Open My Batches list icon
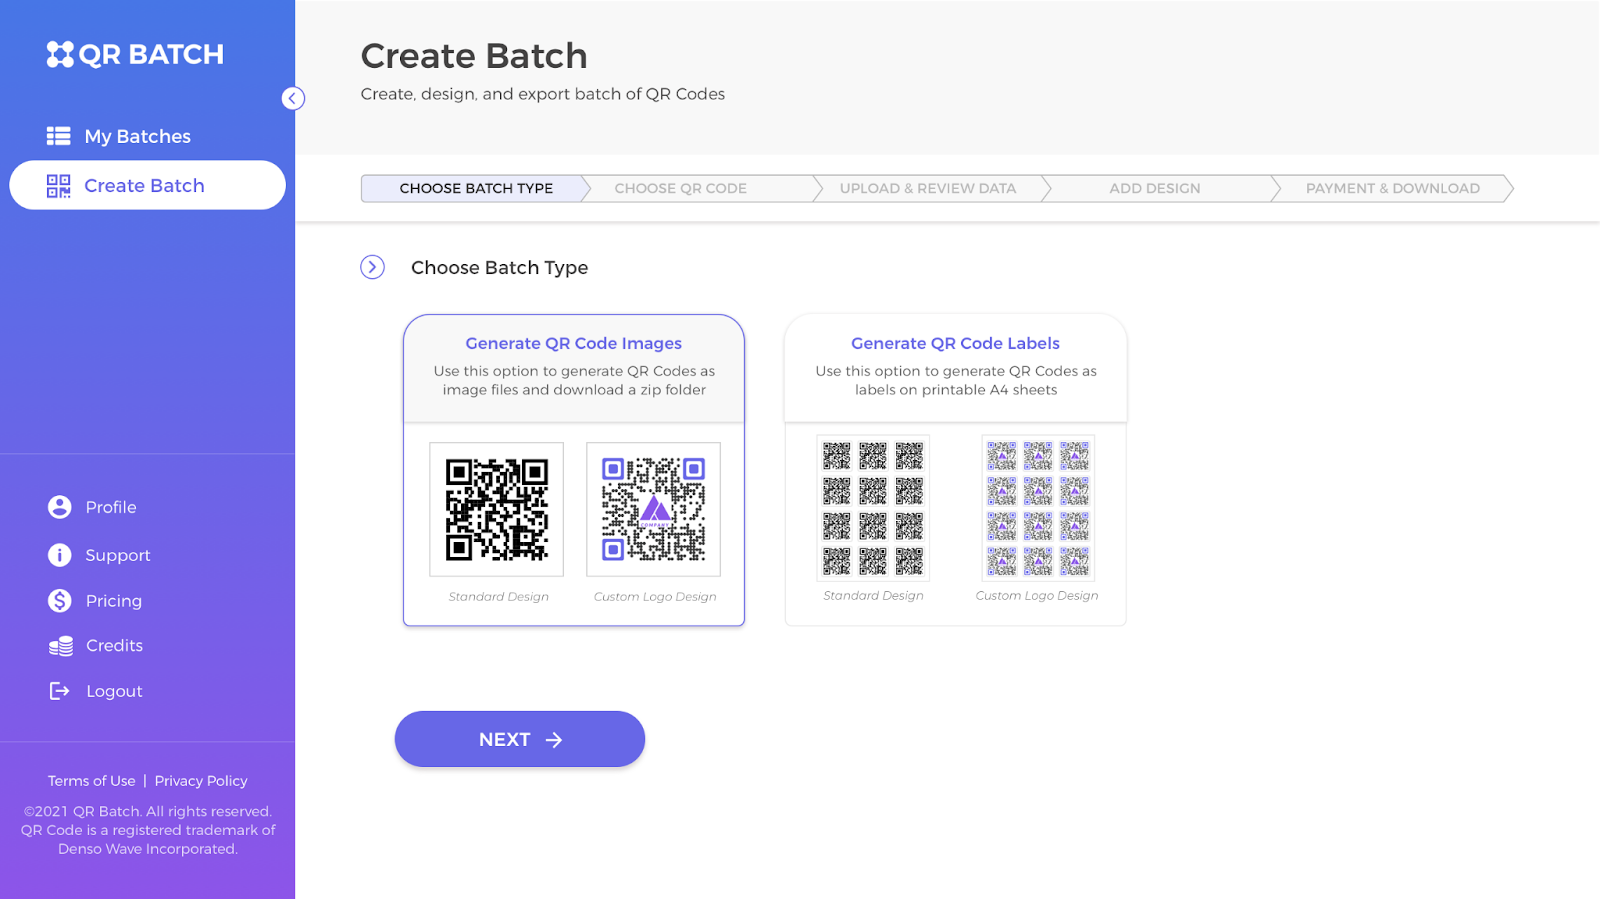Viewport: 1600px width, 899px height. pos(58,136)
